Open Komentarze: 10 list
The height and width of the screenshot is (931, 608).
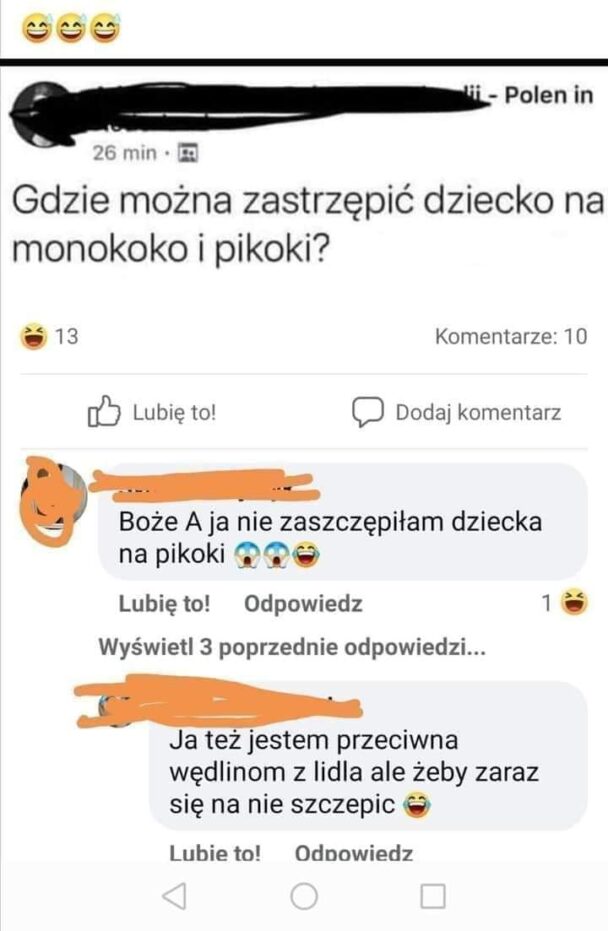511,336
